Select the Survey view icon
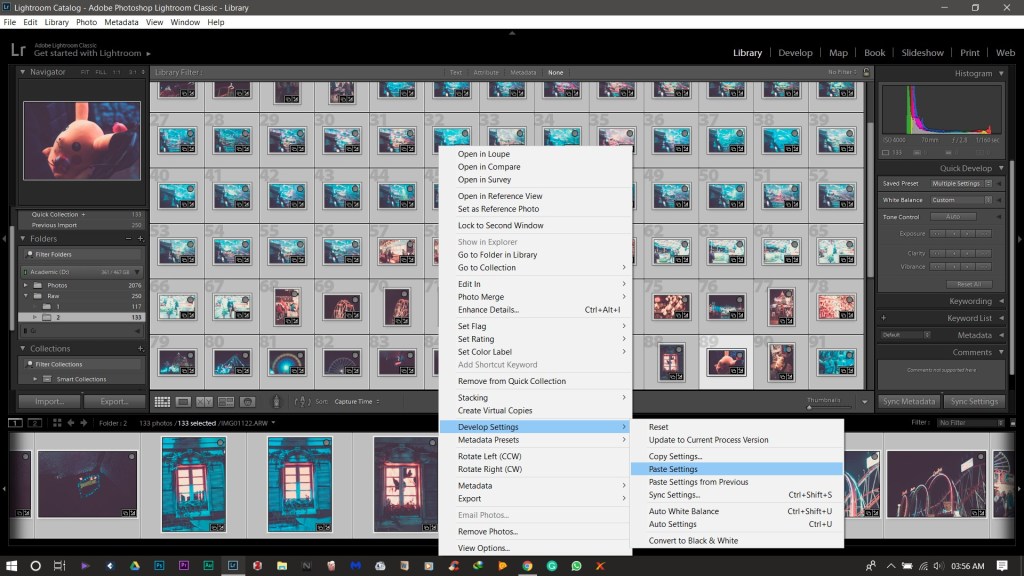 (x=227, y=401)
